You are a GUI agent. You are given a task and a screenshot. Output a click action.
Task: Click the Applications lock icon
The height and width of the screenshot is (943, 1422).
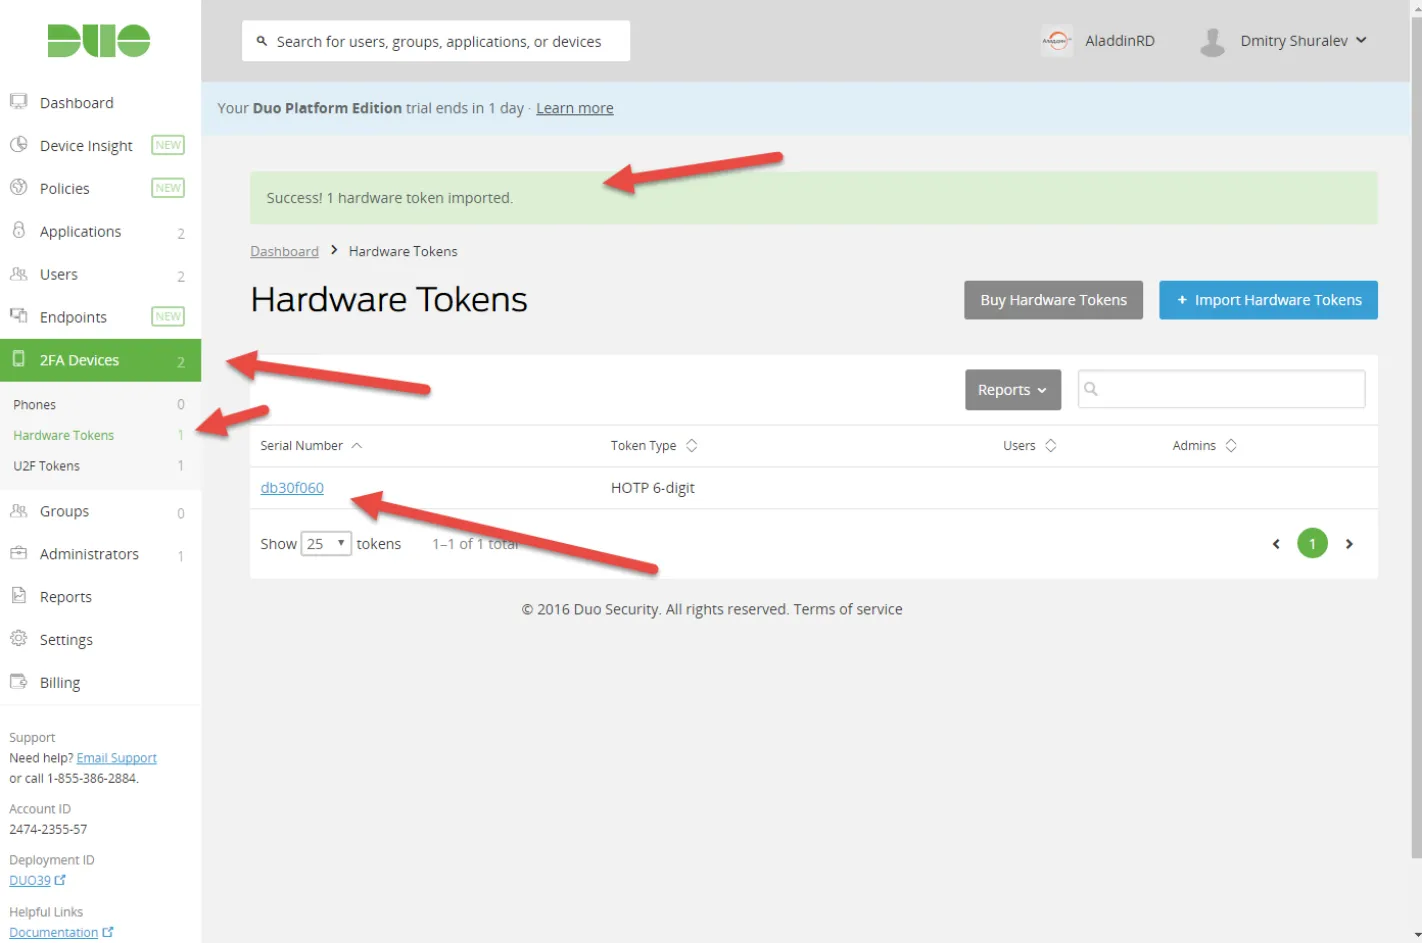point(18,231)
